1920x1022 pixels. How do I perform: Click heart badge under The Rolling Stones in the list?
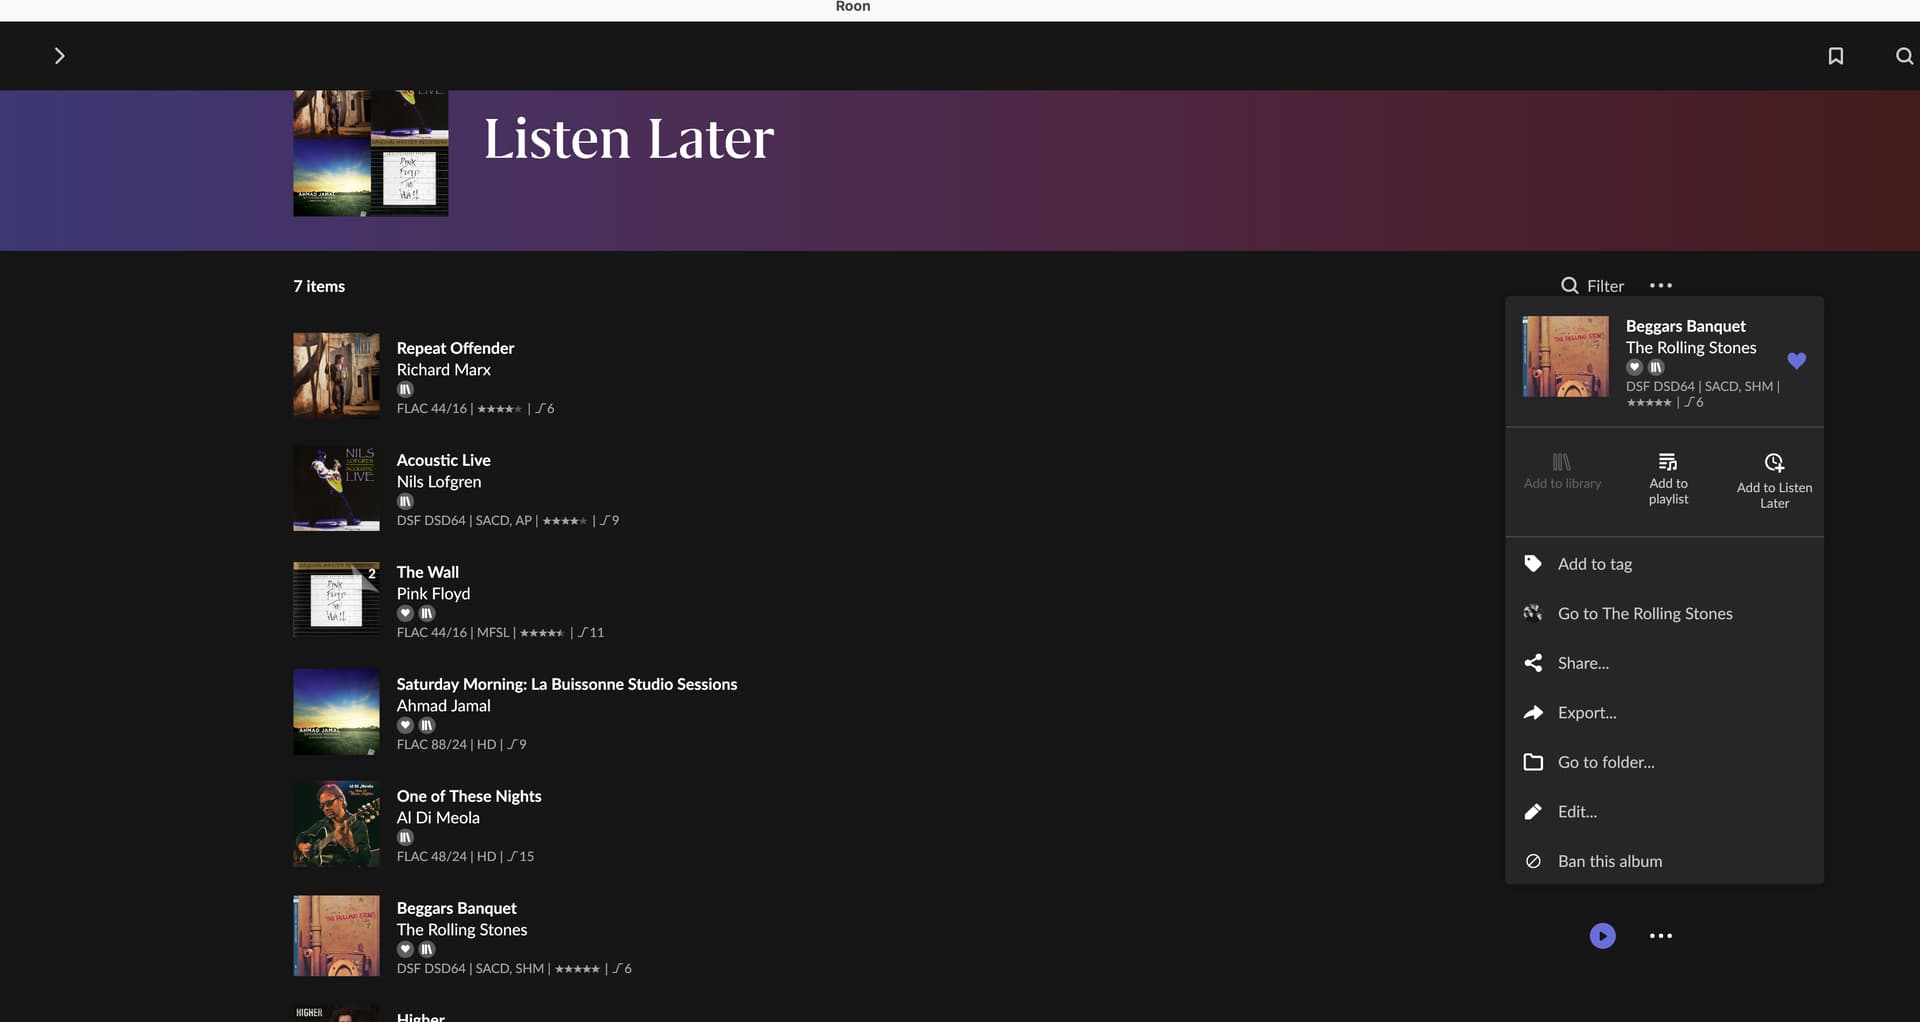[405, 950]
